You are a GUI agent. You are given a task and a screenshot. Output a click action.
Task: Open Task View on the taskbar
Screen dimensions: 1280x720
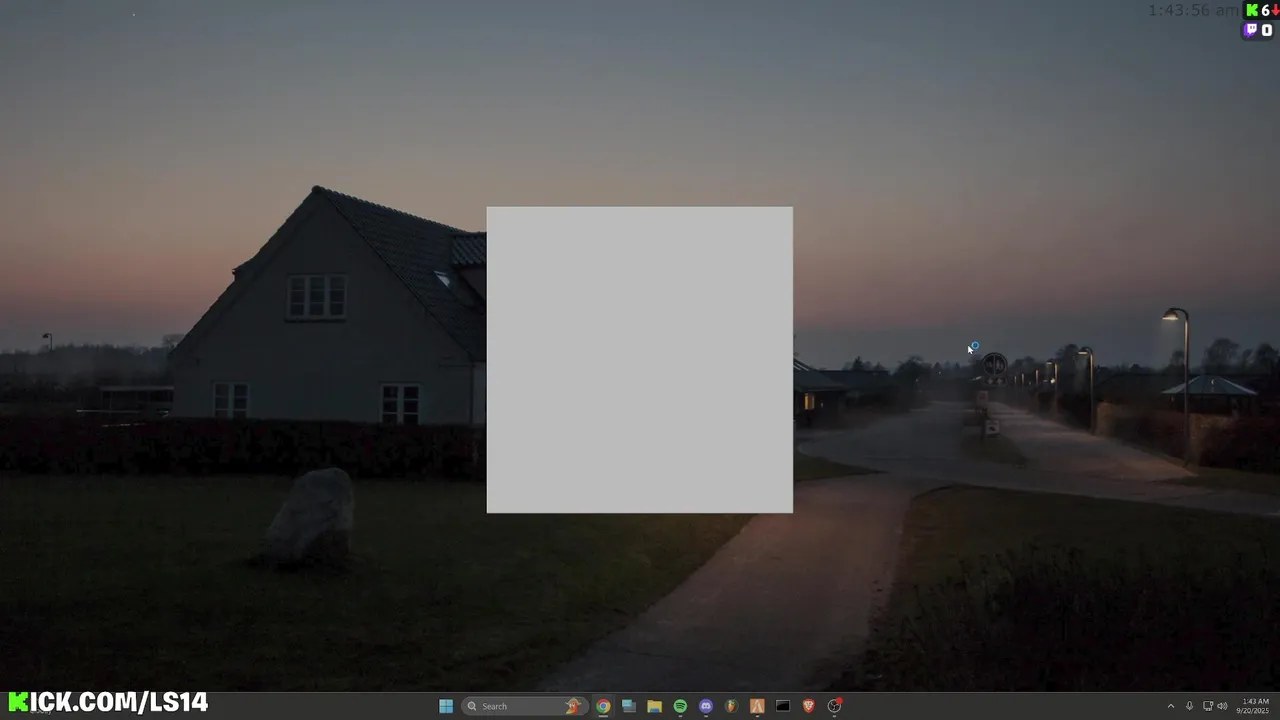[629, 706]
